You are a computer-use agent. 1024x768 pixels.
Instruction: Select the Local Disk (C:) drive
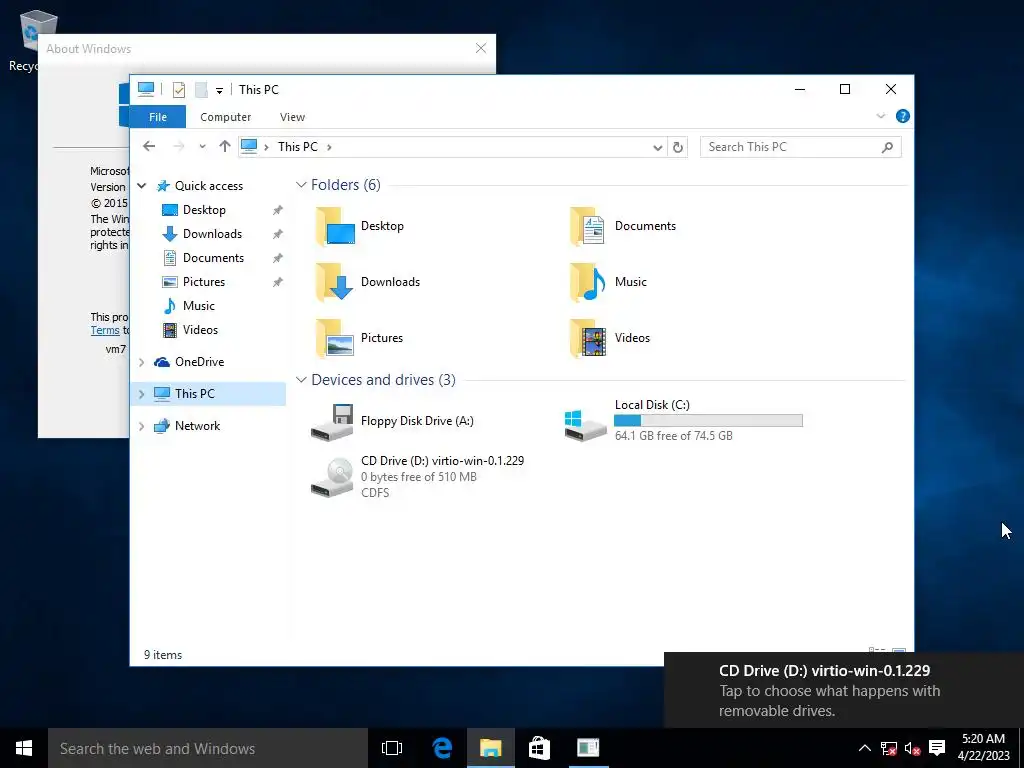point(683,421)
